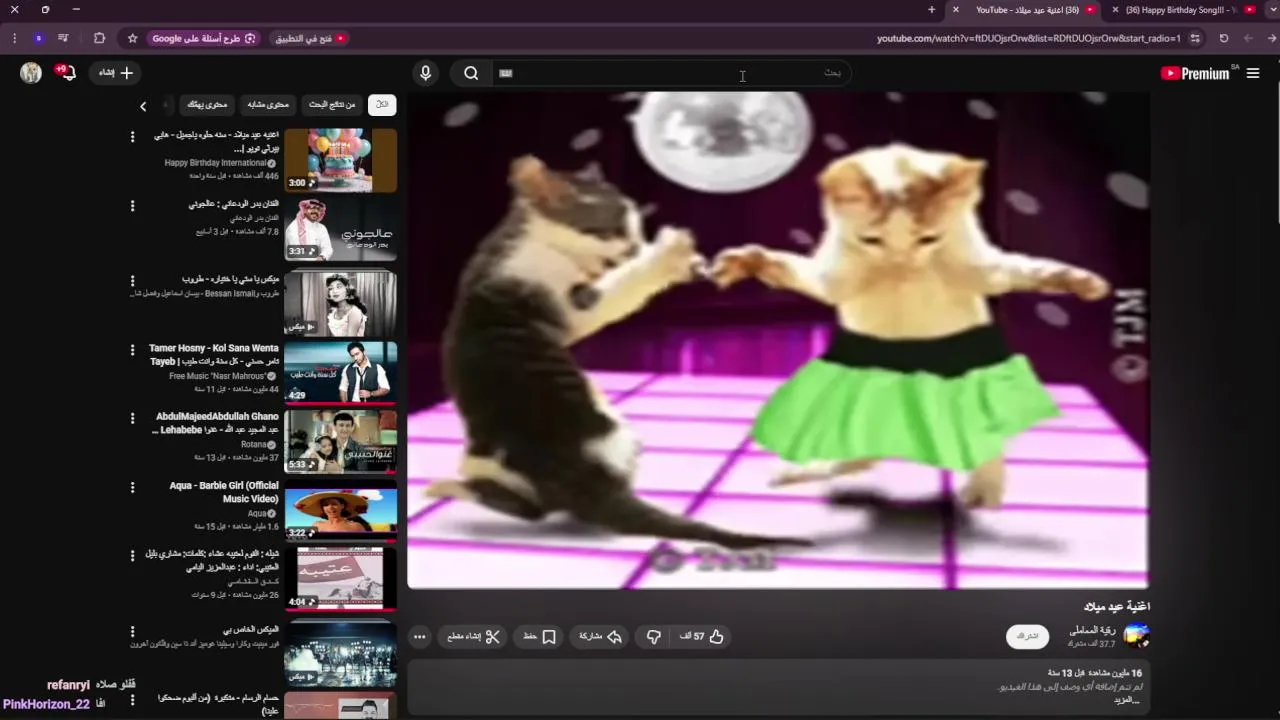Click the video player to pause dancing cats
The image size is (1280, 720).
point(778,340)
